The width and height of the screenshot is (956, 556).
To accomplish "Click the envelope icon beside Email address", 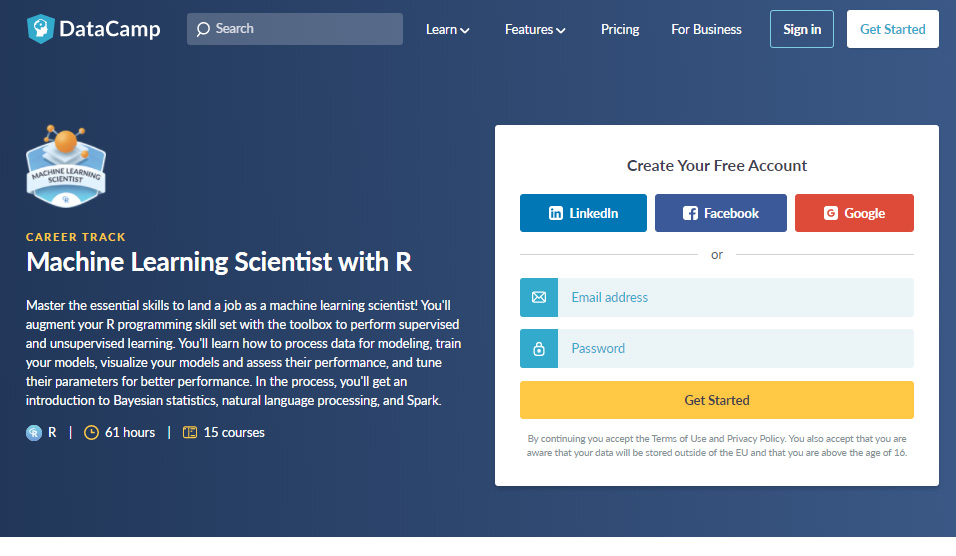I will 539,298.
